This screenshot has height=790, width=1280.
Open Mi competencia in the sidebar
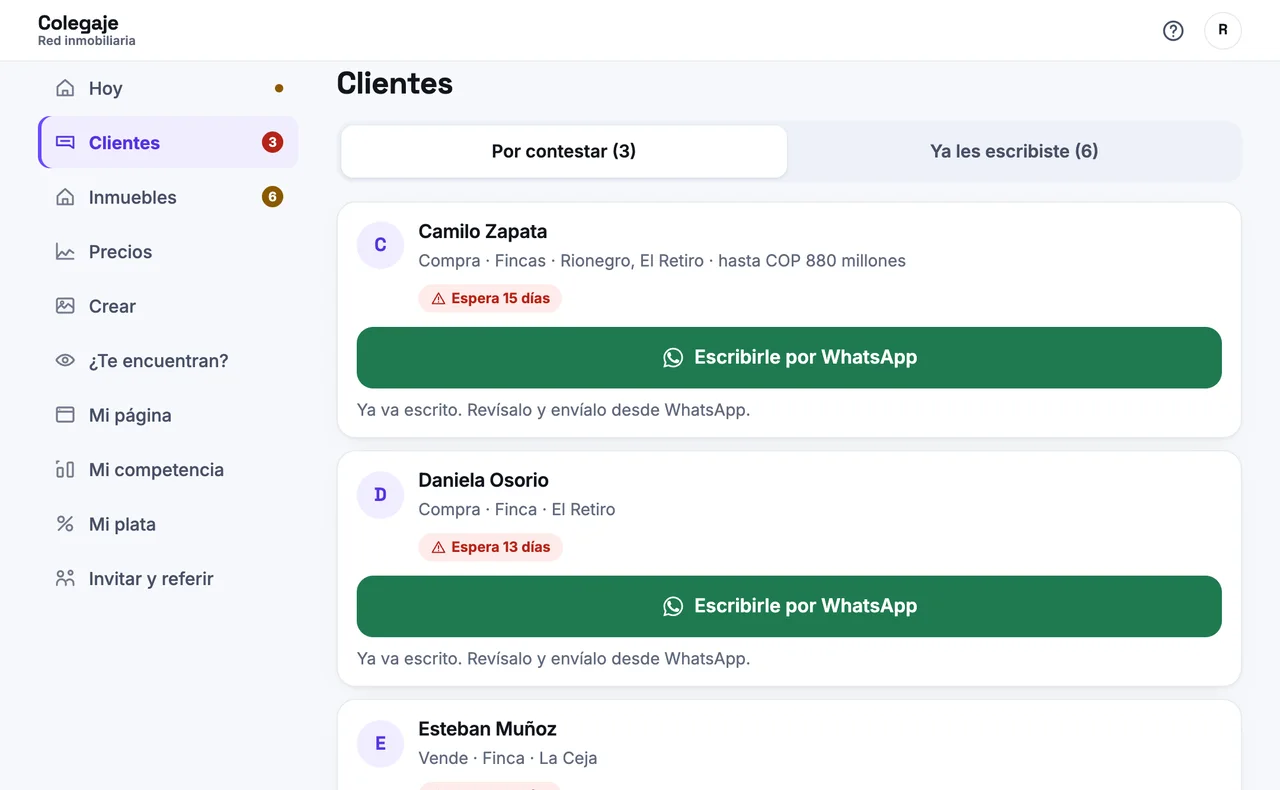point(168,470)
